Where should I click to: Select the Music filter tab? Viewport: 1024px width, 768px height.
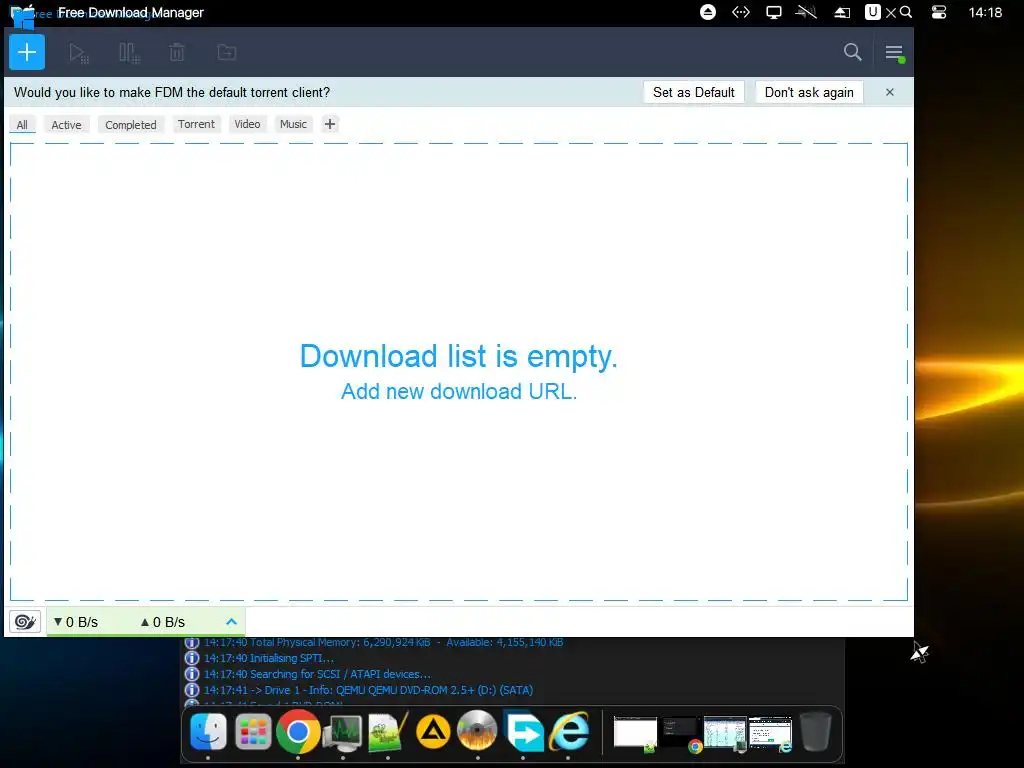click(x=293, y=124)
